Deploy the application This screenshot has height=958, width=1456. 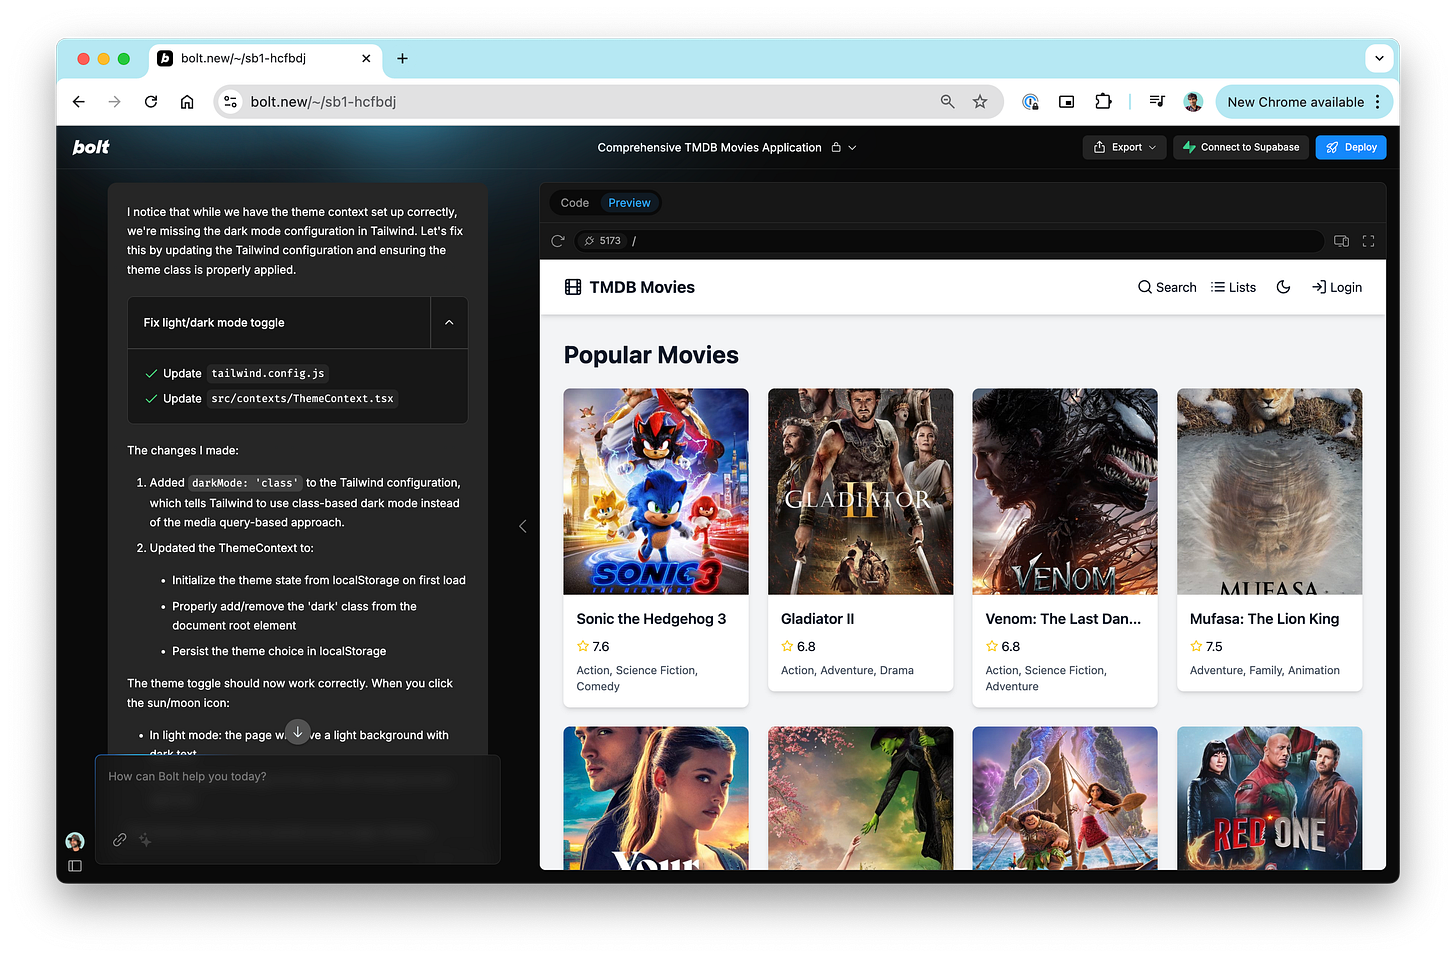coord(1351,147)
